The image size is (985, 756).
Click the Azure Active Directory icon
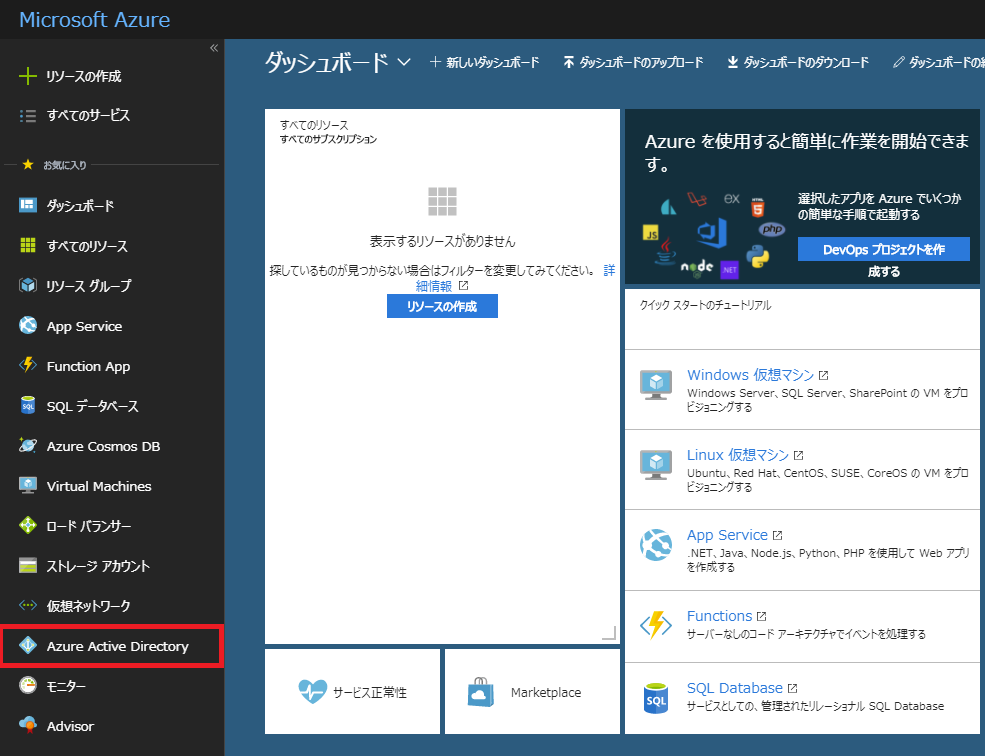tap(28, 645)
